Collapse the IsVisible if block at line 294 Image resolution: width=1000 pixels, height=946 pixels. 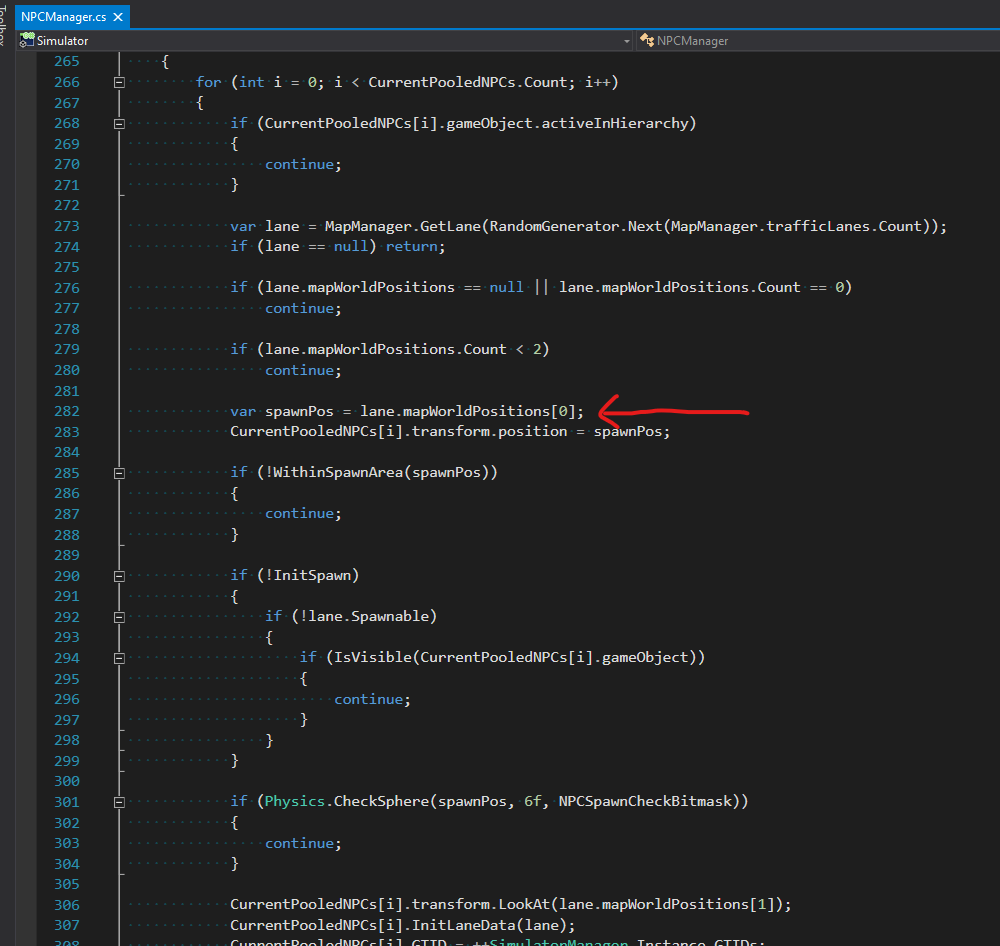(x=119, y=658)
